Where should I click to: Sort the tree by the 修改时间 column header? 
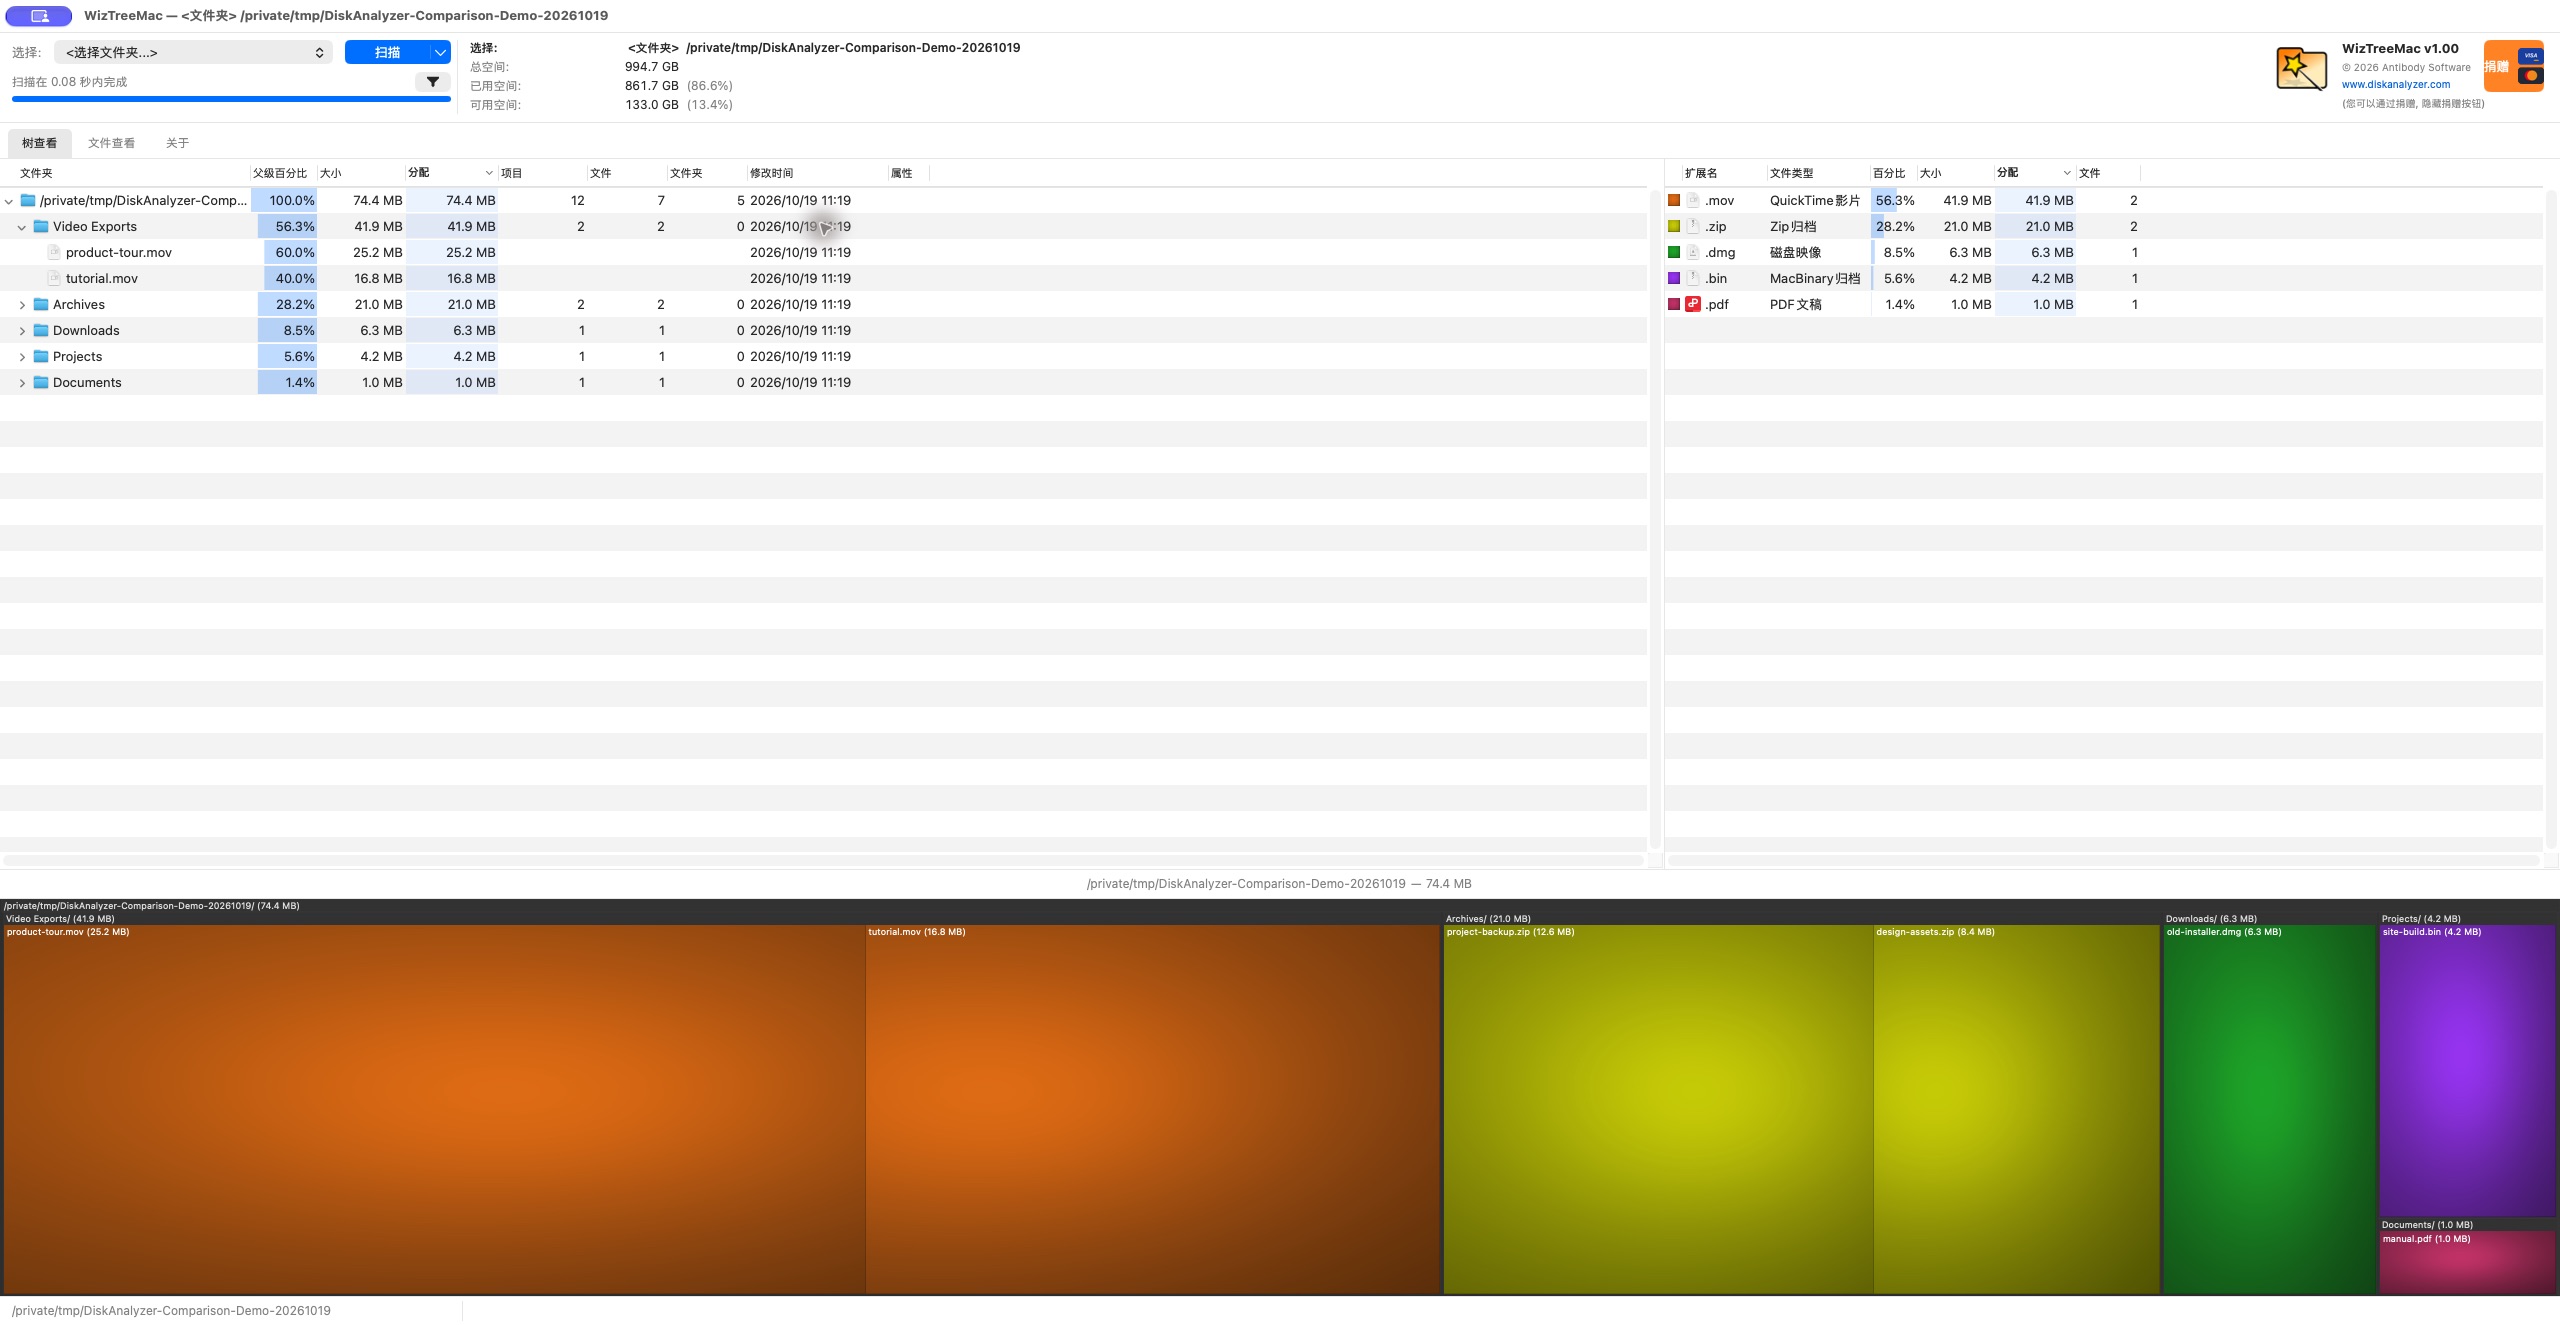(817, 173)
